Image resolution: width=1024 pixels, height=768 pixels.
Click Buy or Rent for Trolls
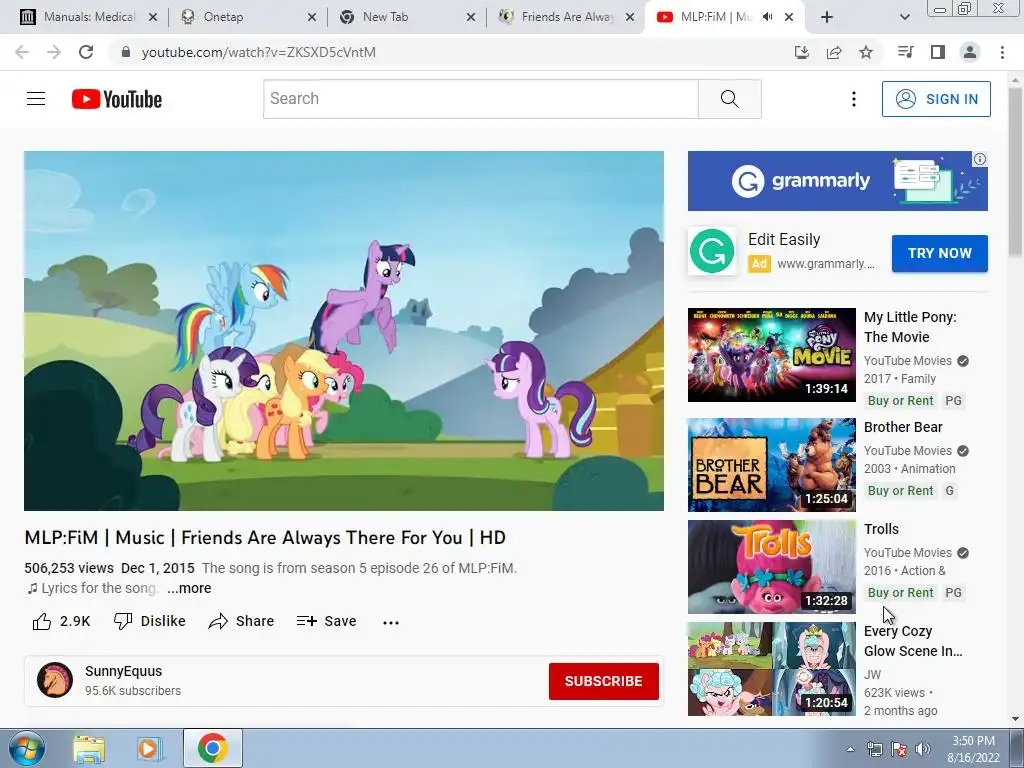901,592
